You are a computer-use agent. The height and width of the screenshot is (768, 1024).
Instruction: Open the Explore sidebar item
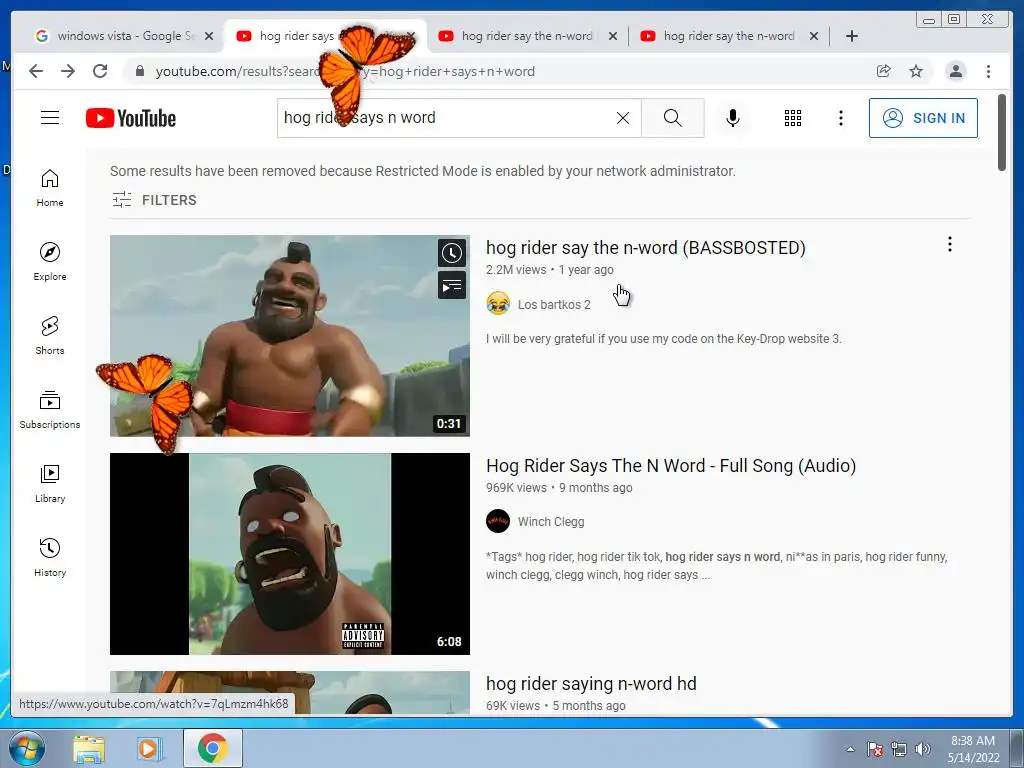point(50,262)
